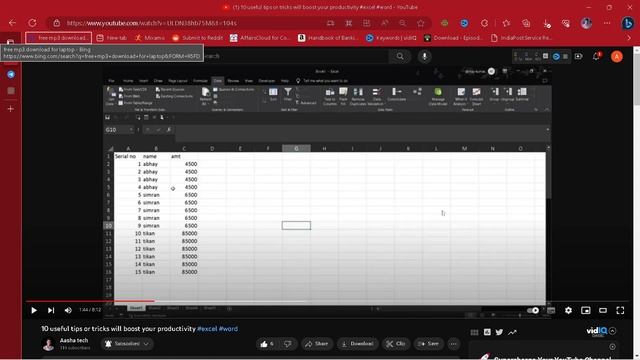Viewport: 640px width, 360px height.
Task: Click Excel's Text to Columns icon
Action: pos(329,97)
